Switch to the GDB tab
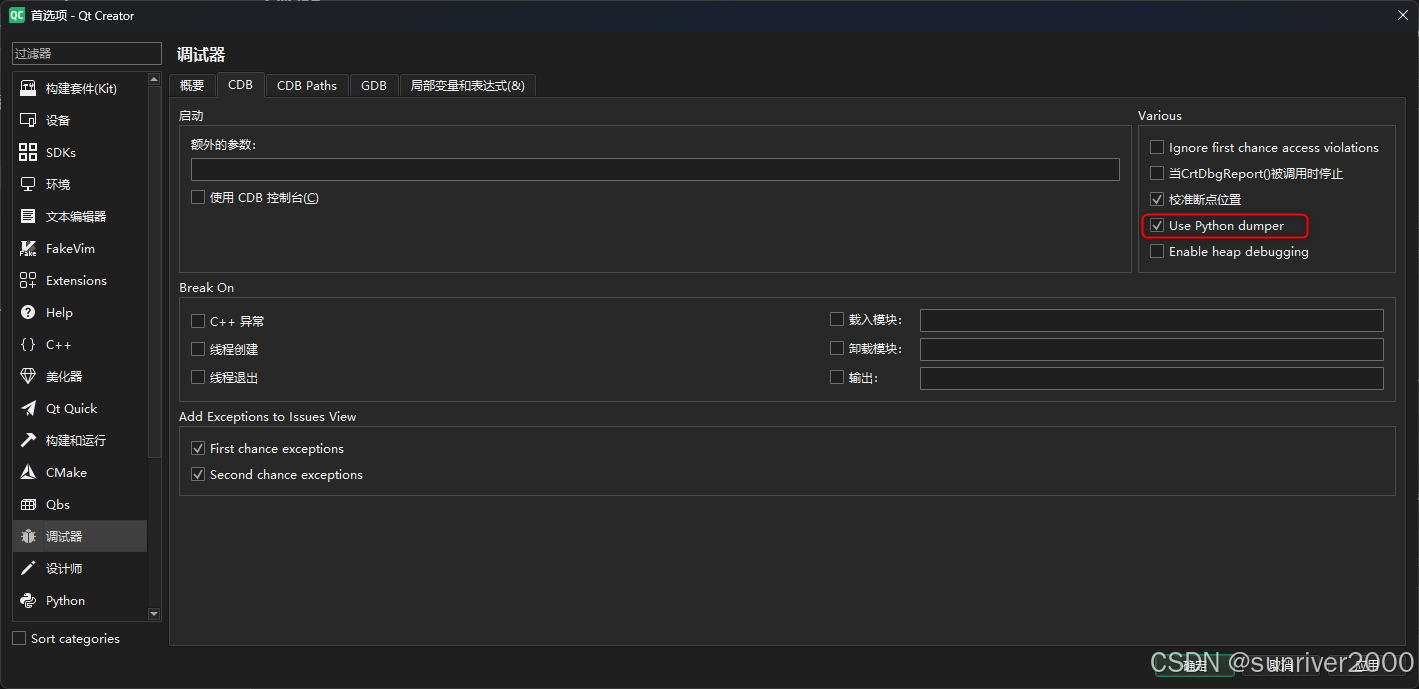 (374, 86)
